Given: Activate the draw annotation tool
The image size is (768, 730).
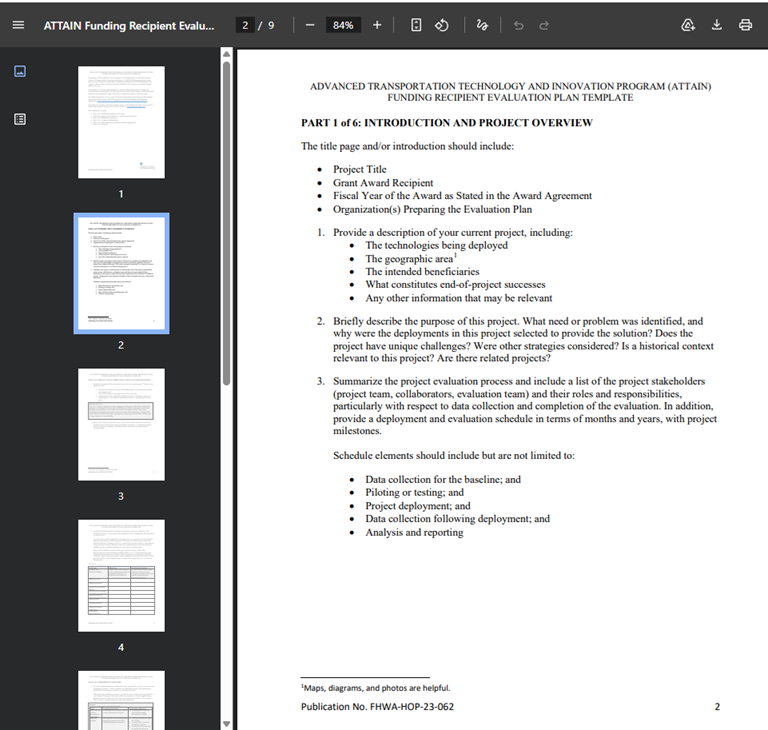Looking at the screenshot, I should [x=482, y=25].
